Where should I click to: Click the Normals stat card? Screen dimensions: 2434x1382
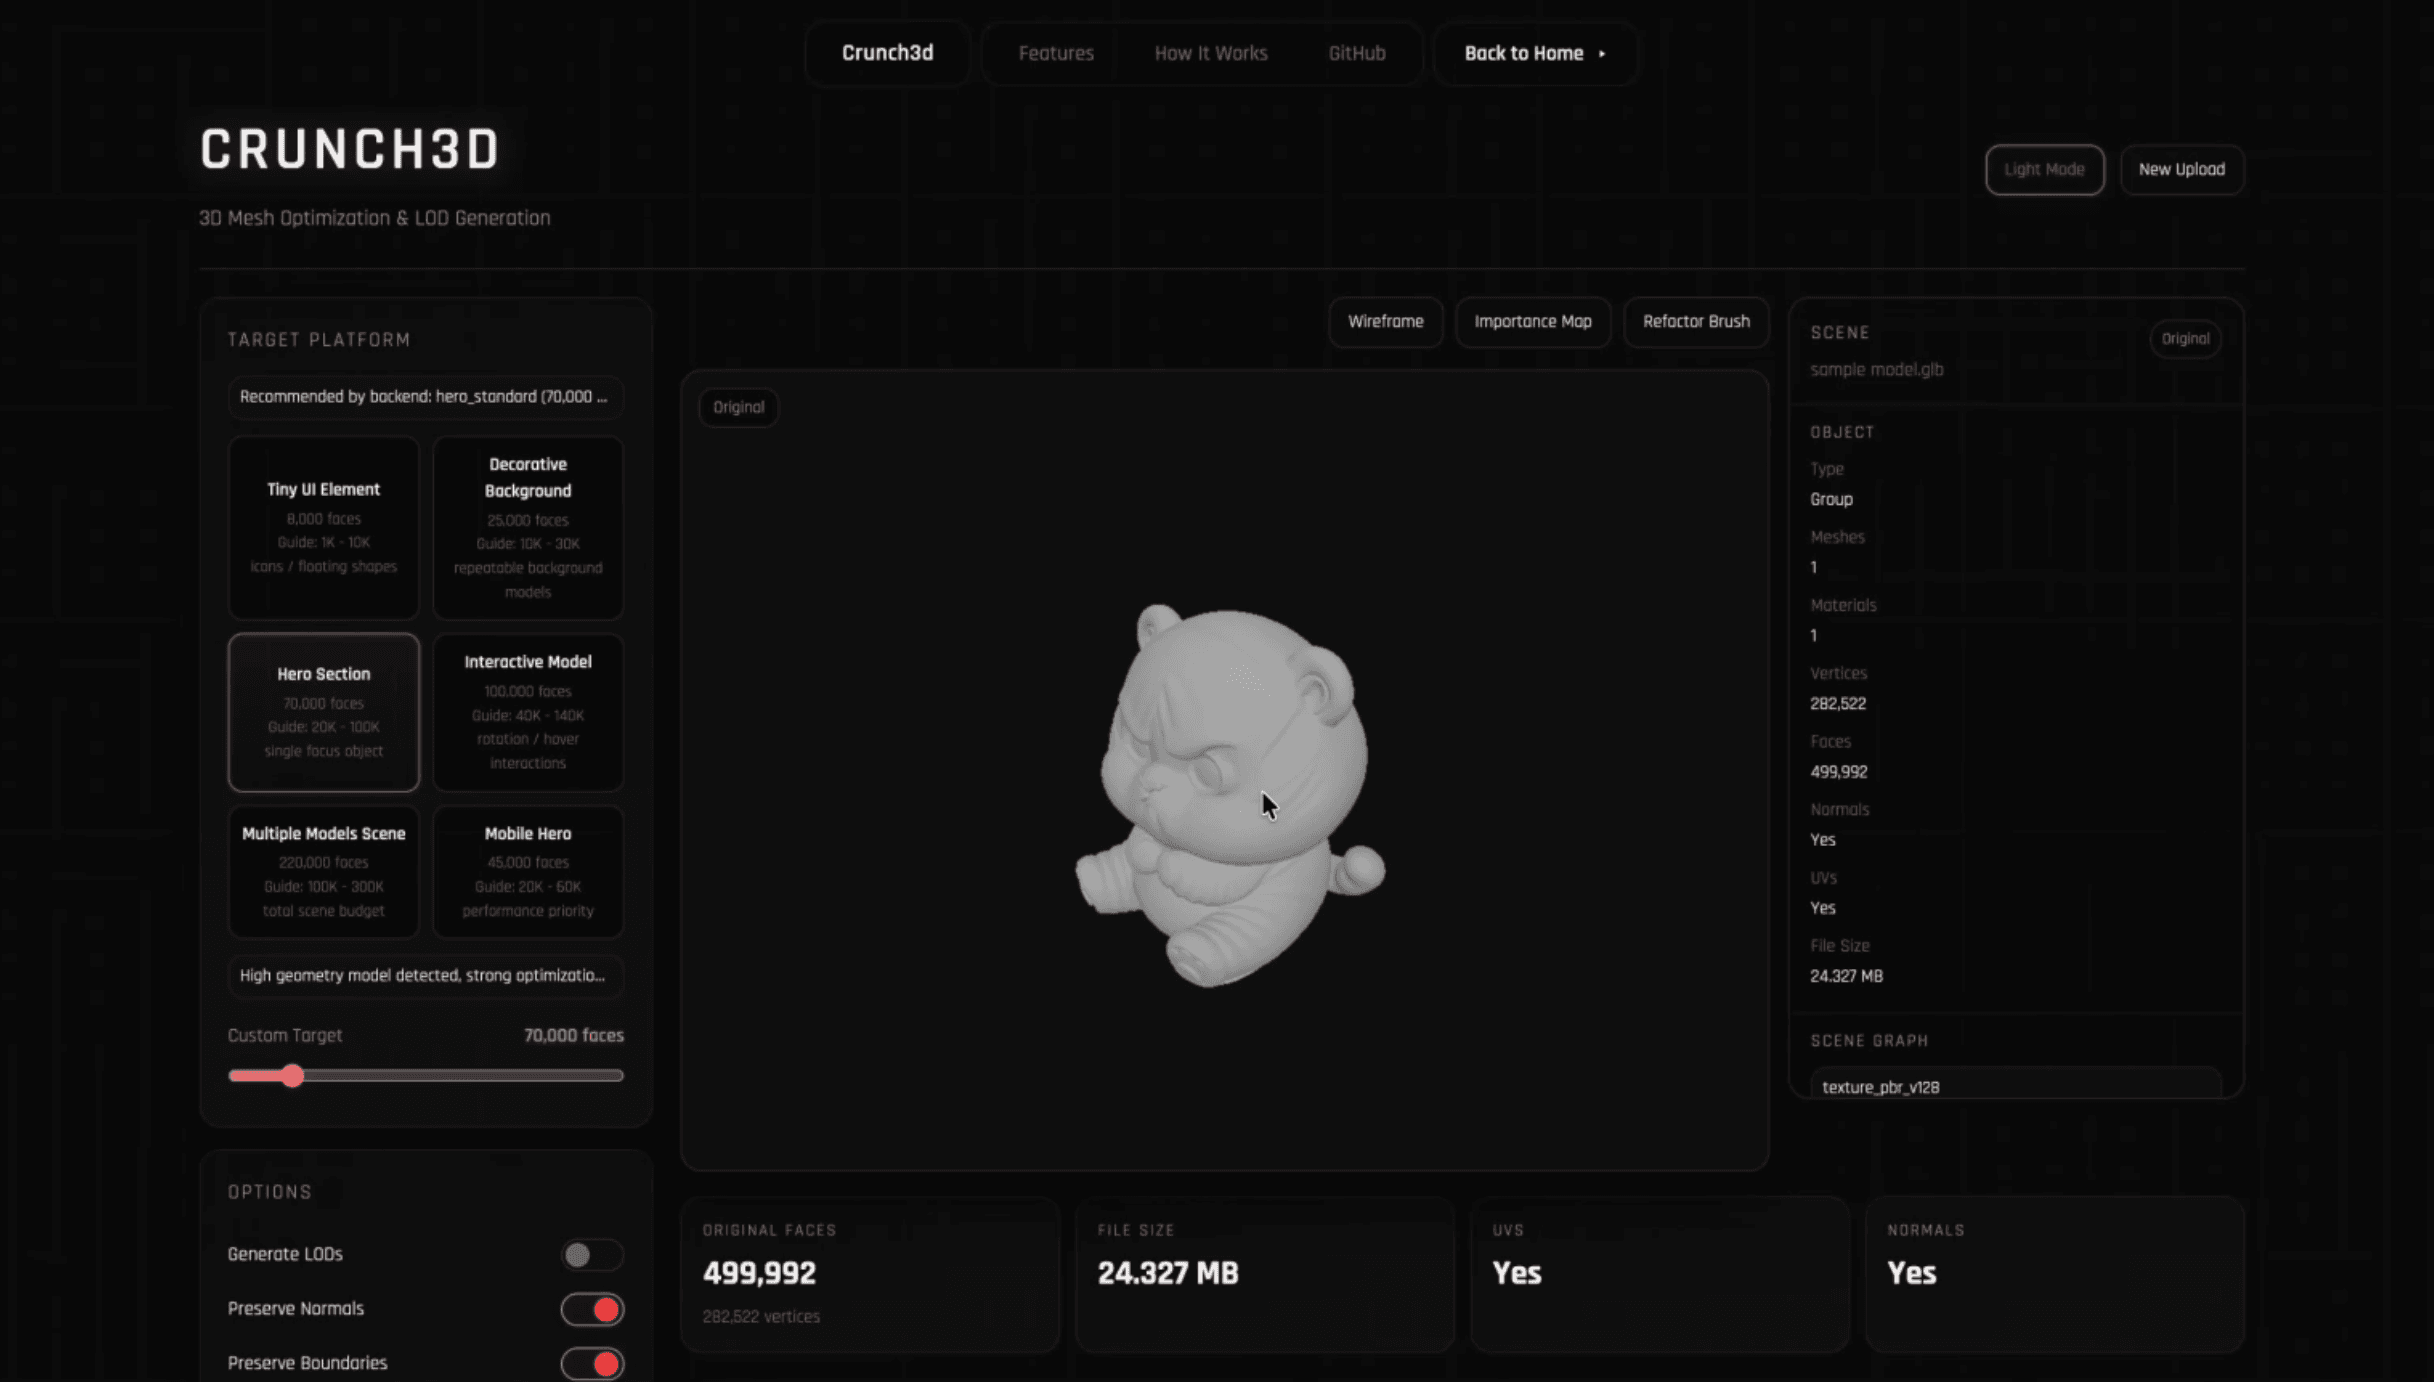tap(2054, 1274)
